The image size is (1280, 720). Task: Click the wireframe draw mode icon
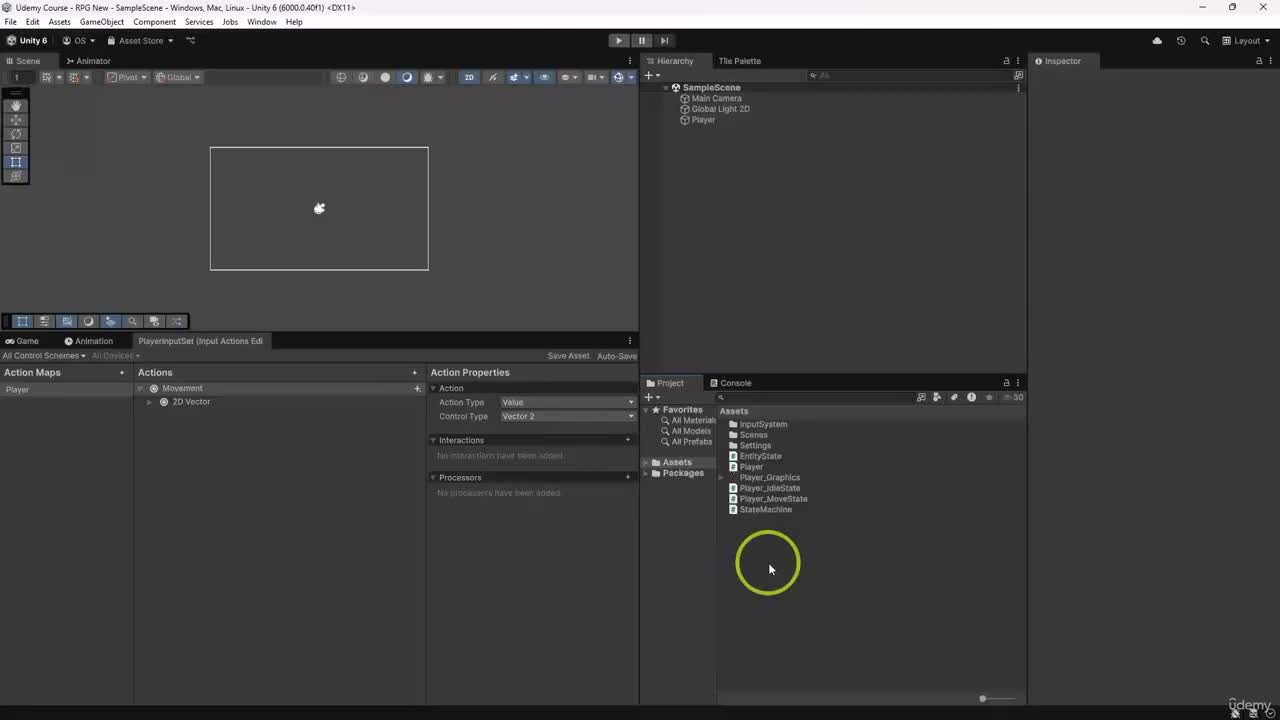pyautogui.click(x=341, y=77)
